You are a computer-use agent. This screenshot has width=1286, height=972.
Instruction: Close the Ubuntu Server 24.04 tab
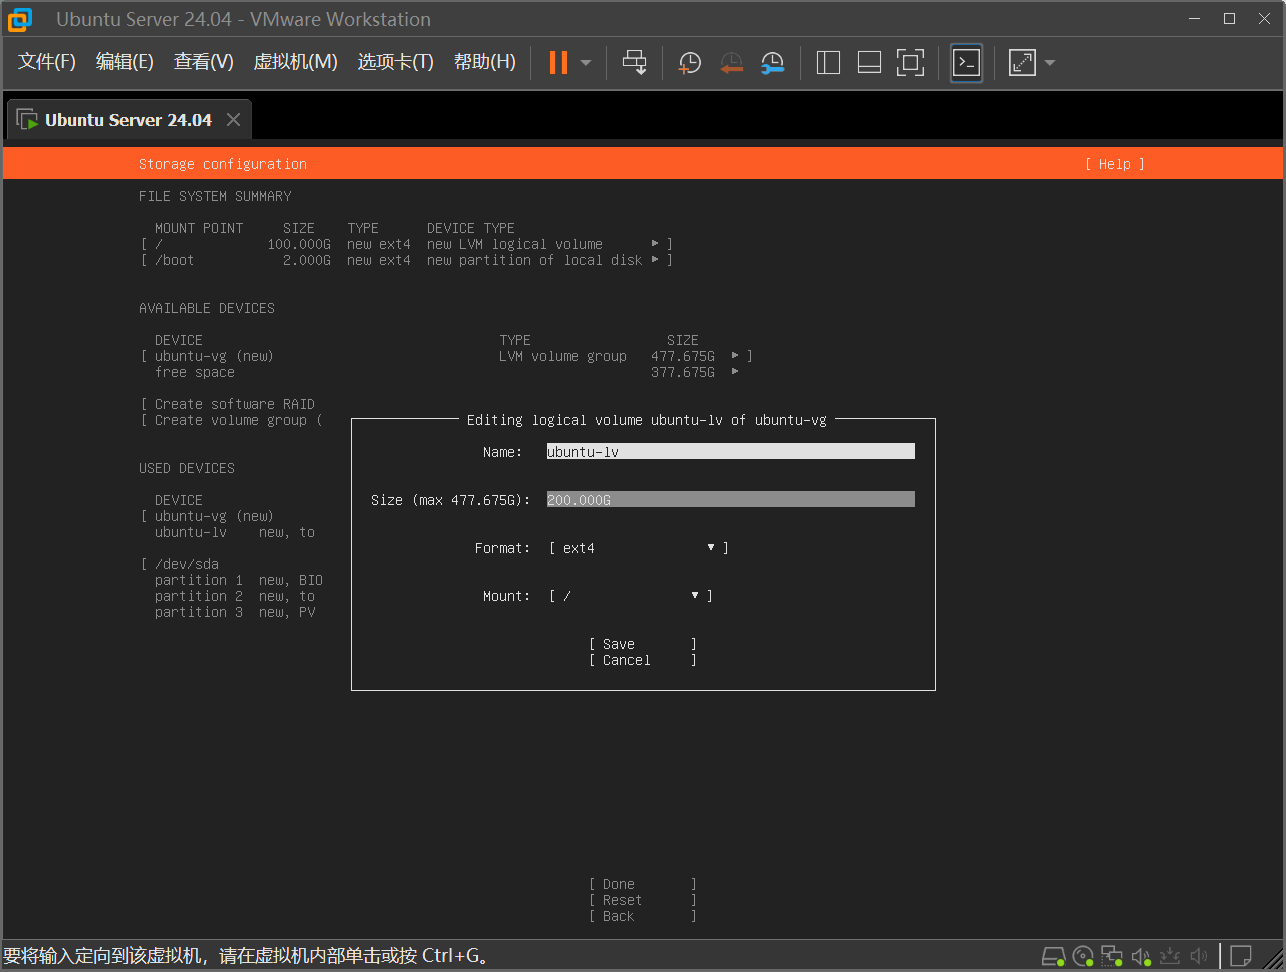coord(233,120)
